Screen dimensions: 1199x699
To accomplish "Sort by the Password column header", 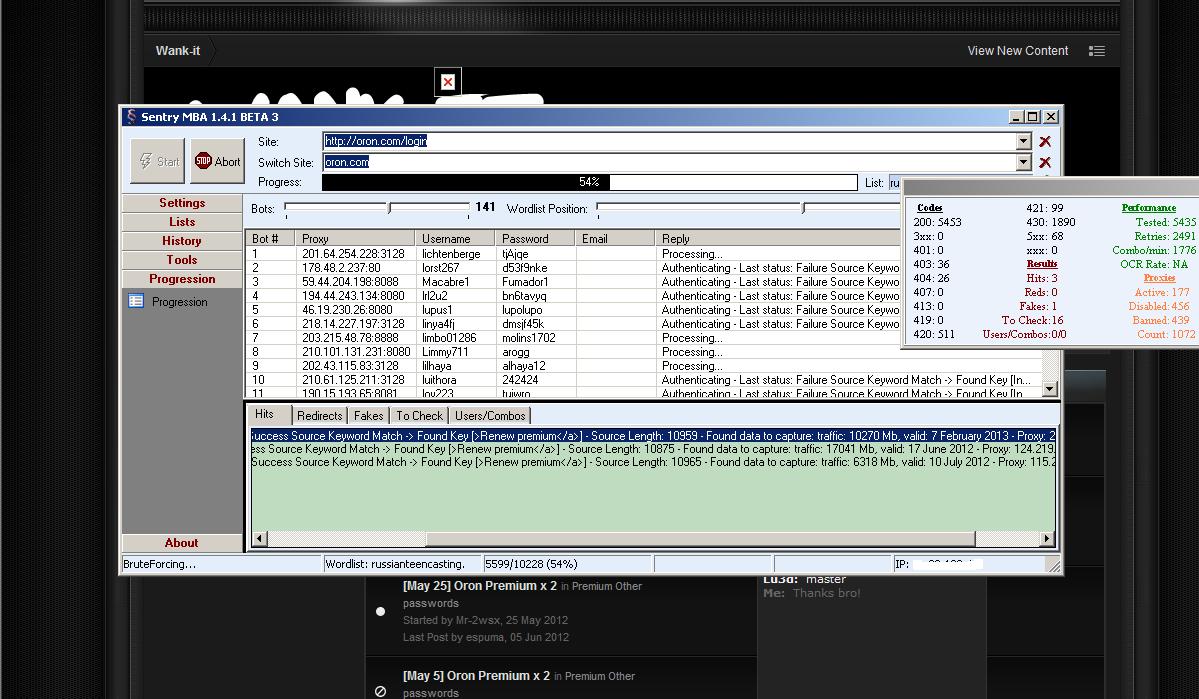I will pos(535,239).
